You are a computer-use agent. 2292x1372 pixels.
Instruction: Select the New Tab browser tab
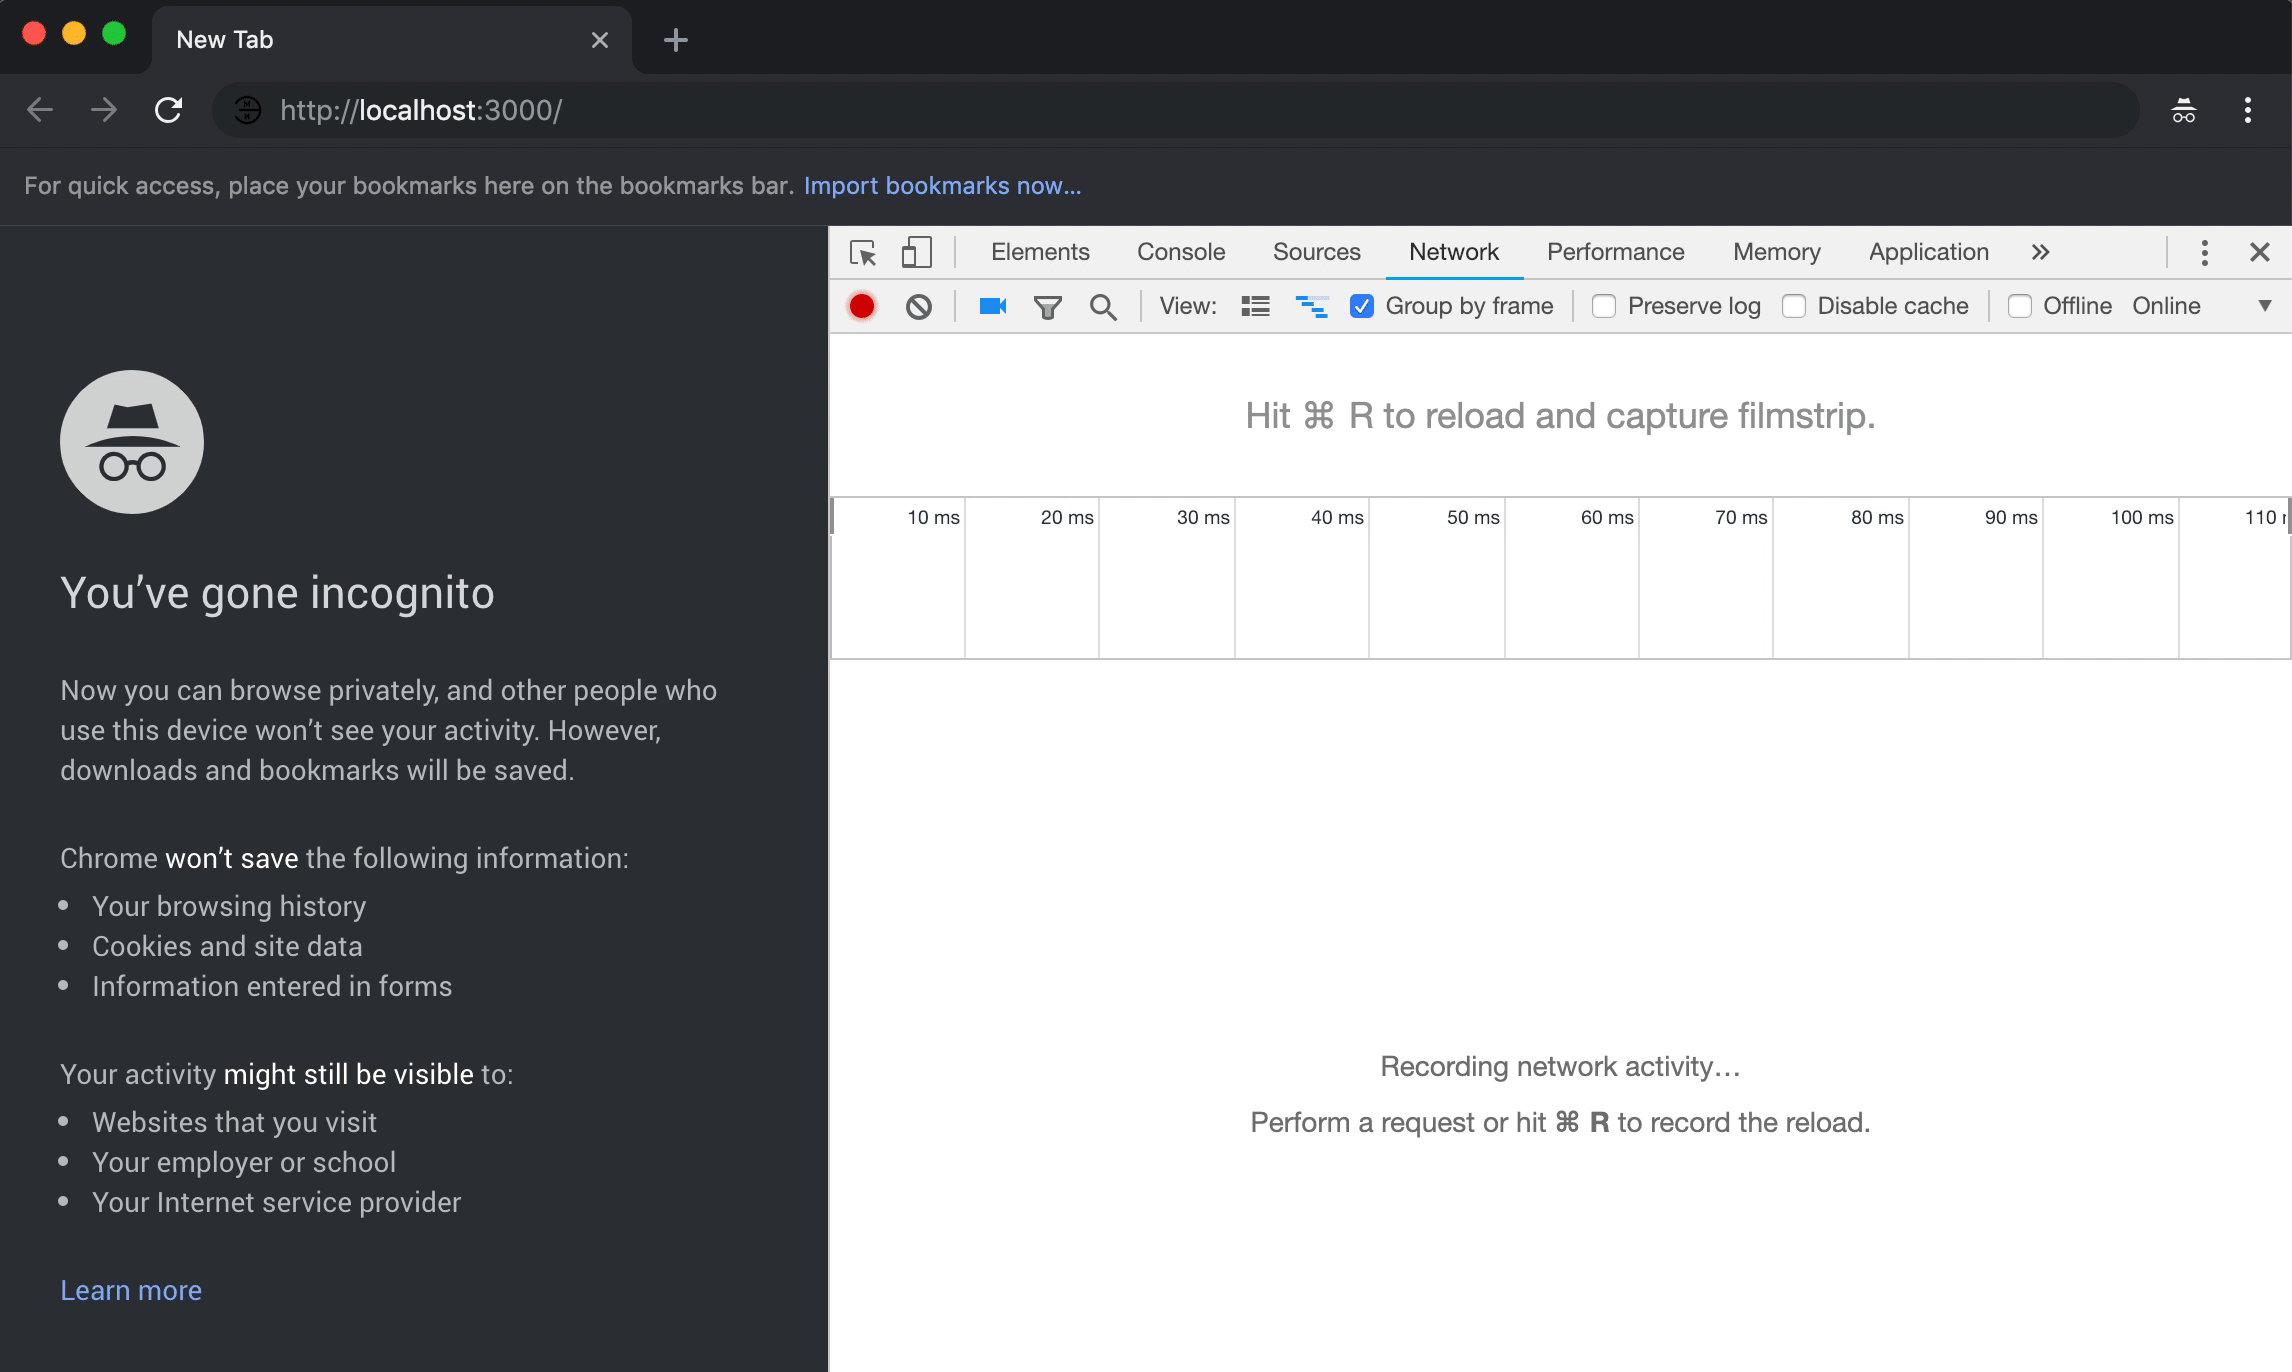(392, 40)
